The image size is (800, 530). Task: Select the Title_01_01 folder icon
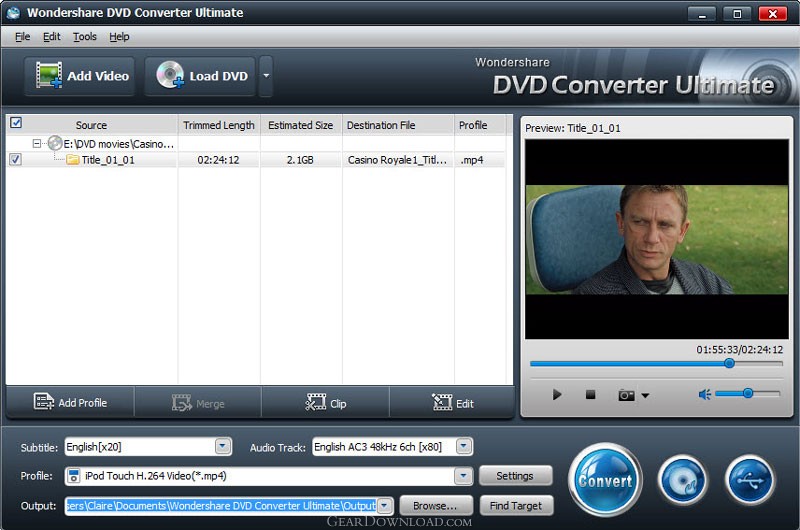point(73,160)
